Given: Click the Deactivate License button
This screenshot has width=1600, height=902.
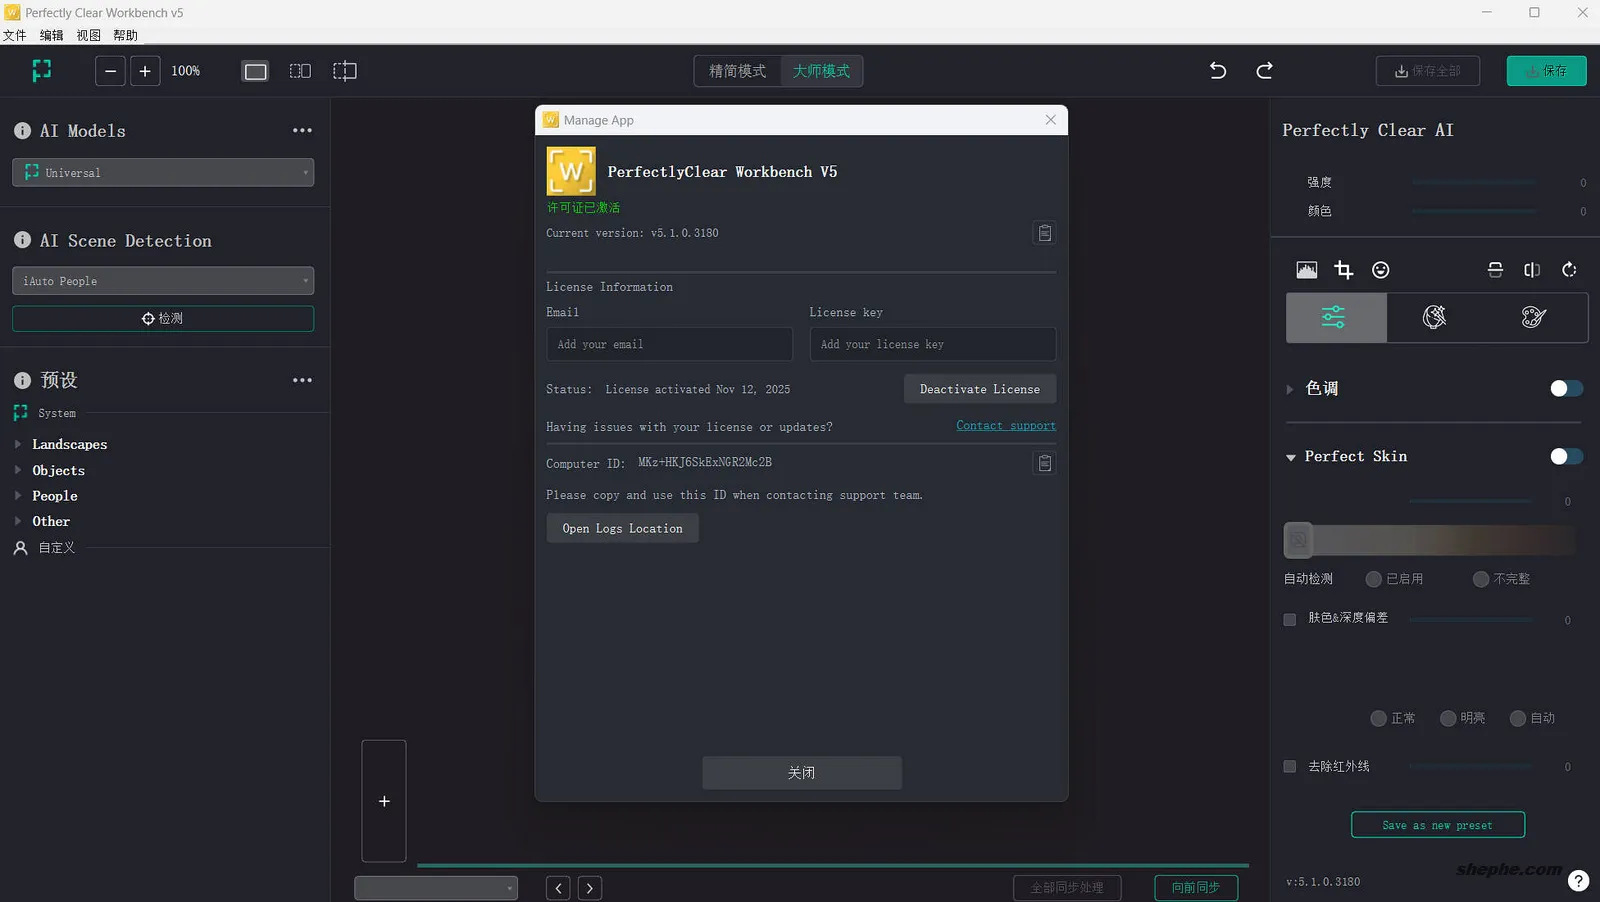Looking at the screenshot, I should (979, 389).
